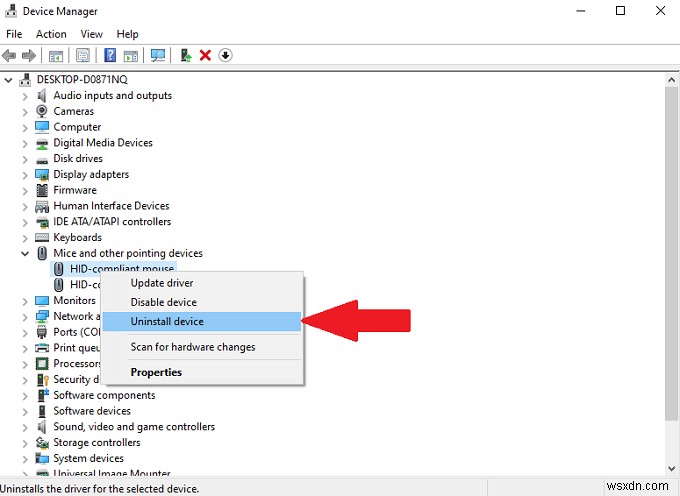Viewport: 680px width, 496px height.
Task: Click the scrollbar up arrow
Action: [672, 80]
